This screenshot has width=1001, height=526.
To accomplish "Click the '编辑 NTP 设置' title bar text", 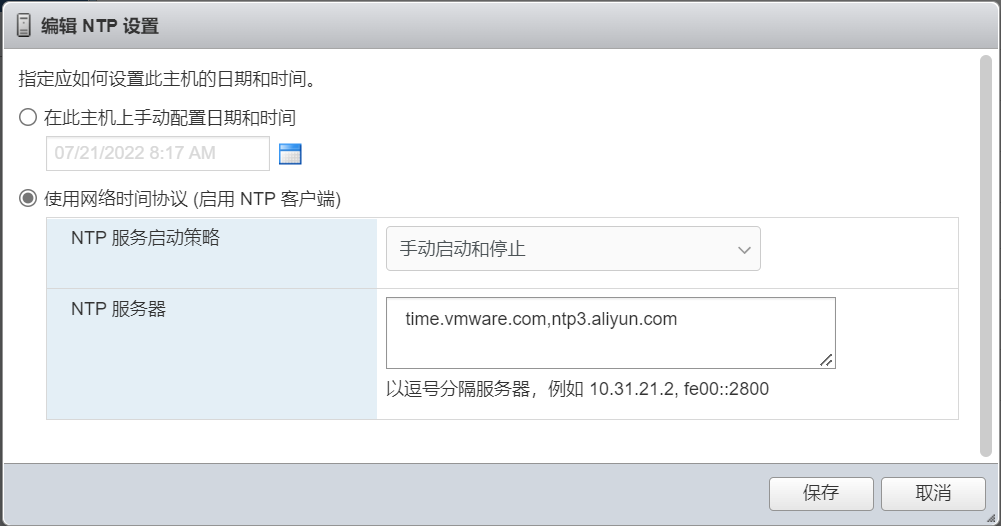I will click(x=100, y=27).
